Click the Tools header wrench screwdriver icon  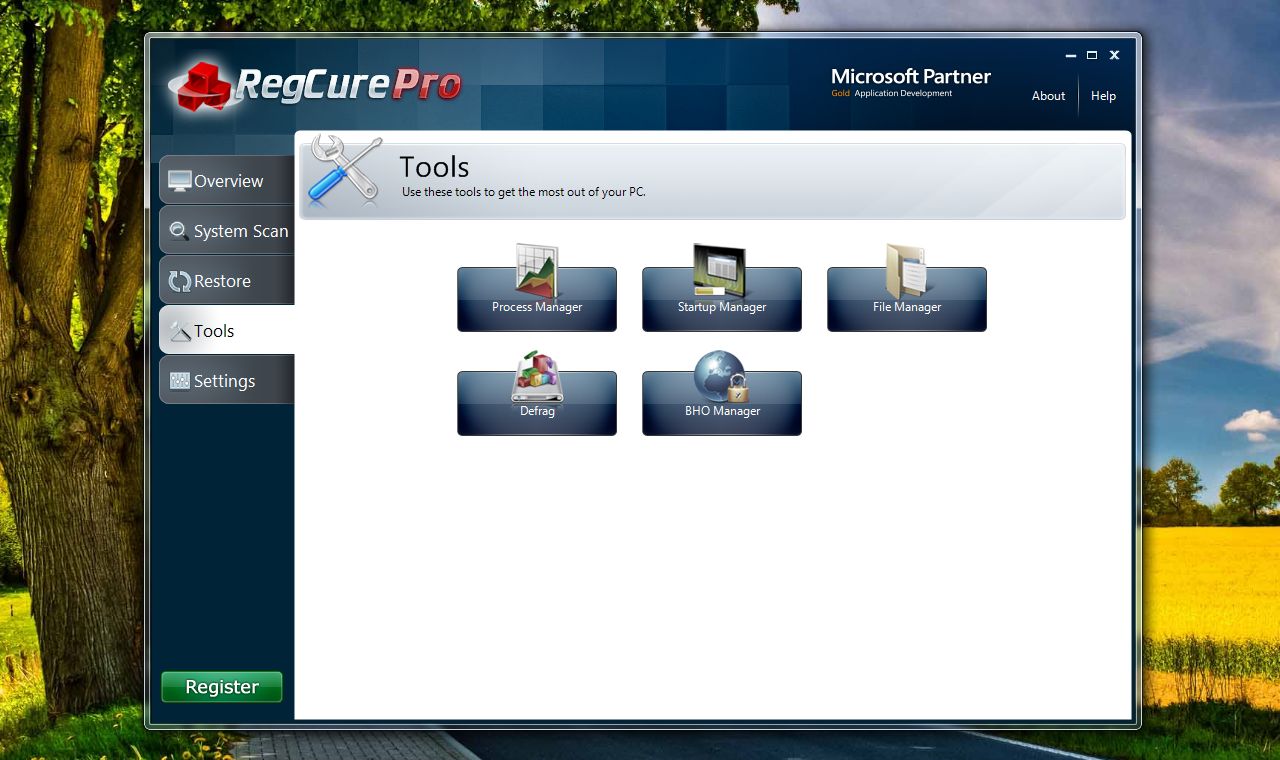coord(345,171)
